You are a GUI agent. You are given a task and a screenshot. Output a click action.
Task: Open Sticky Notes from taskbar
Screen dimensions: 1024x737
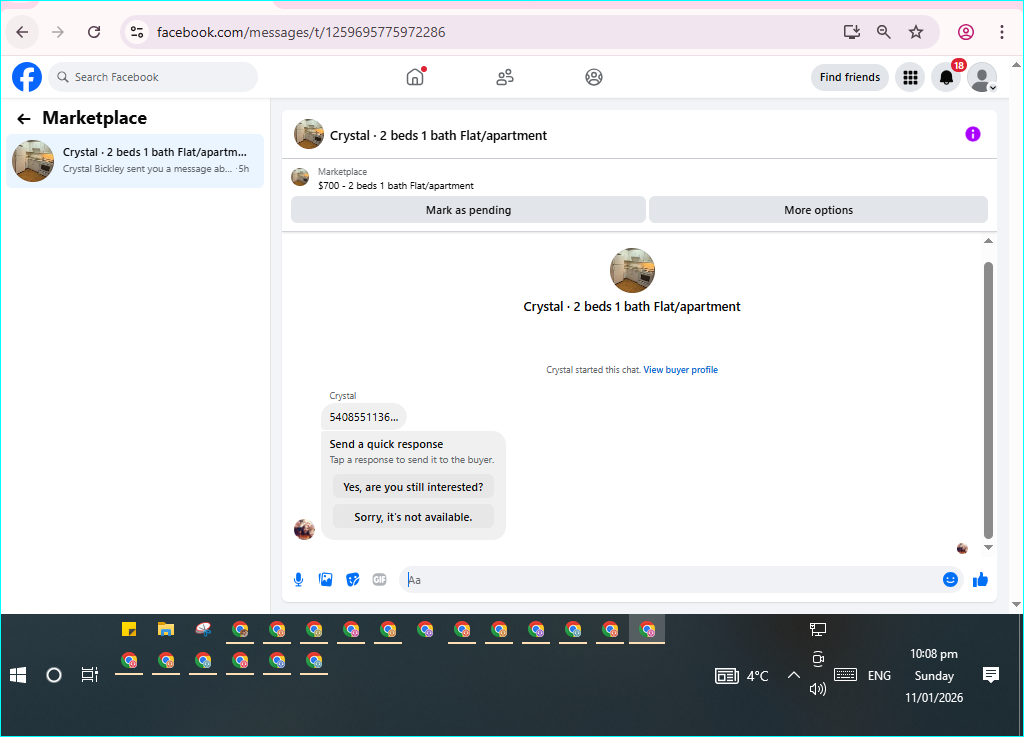129,629
